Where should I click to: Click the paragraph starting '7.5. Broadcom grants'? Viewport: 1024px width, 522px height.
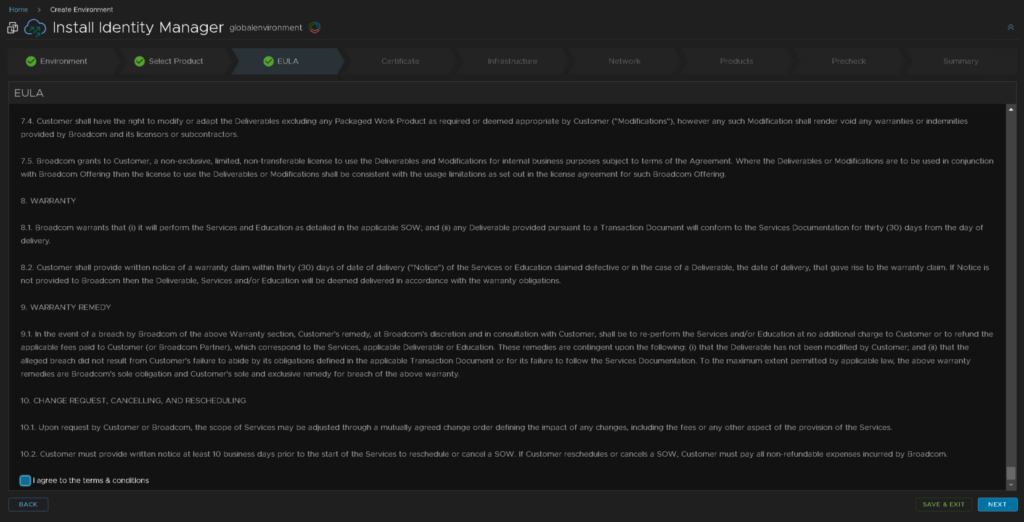click(x=507, y=168)
